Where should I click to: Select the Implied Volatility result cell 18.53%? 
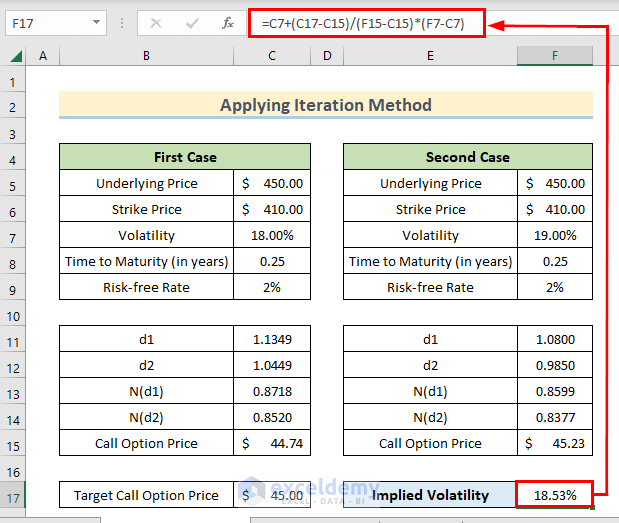(x=555, y=495)
